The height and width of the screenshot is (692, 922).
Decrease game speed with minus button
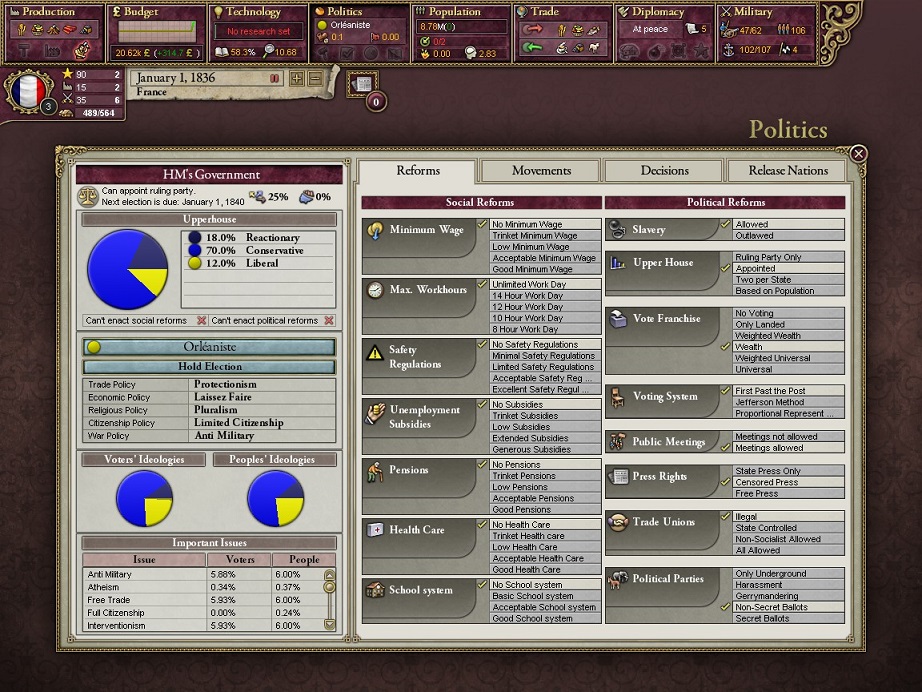tap(315, 78)
